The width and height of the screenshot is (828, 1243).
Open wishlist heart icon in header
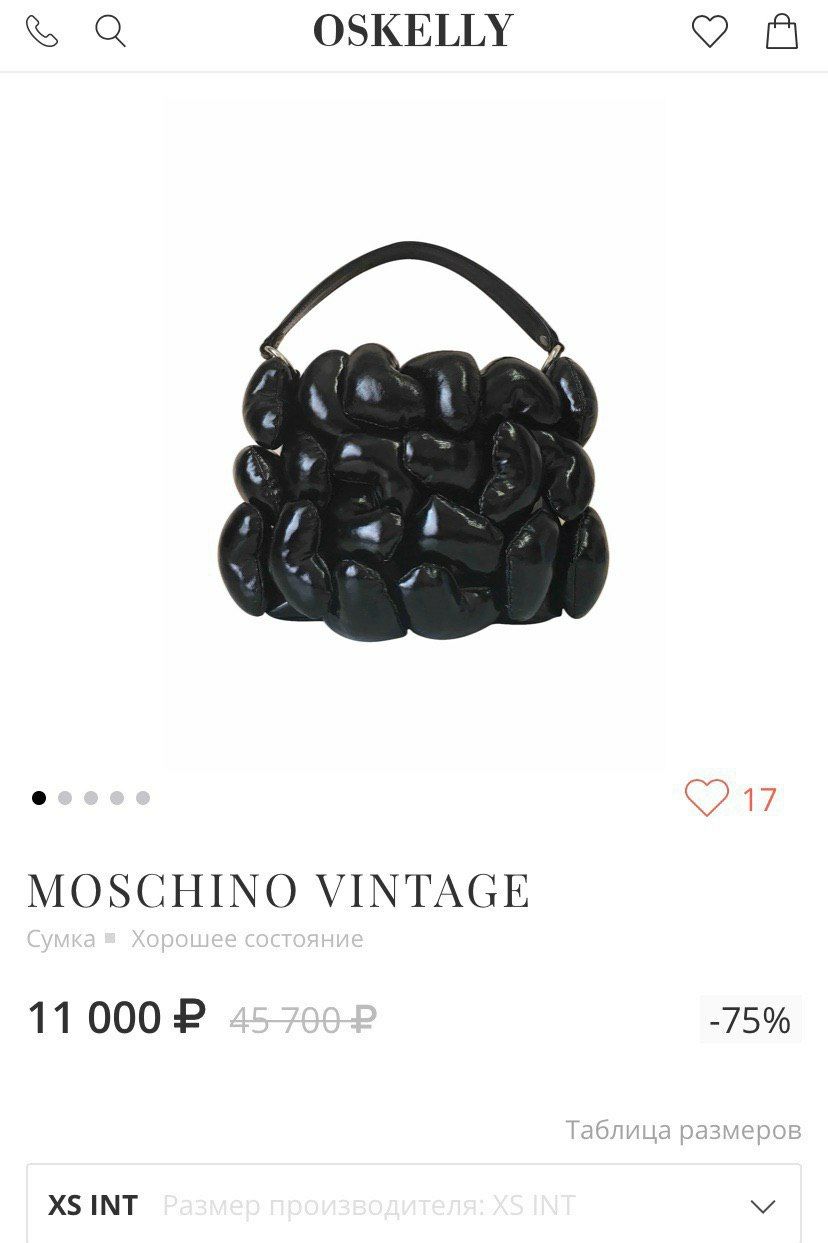click(710, 32)
